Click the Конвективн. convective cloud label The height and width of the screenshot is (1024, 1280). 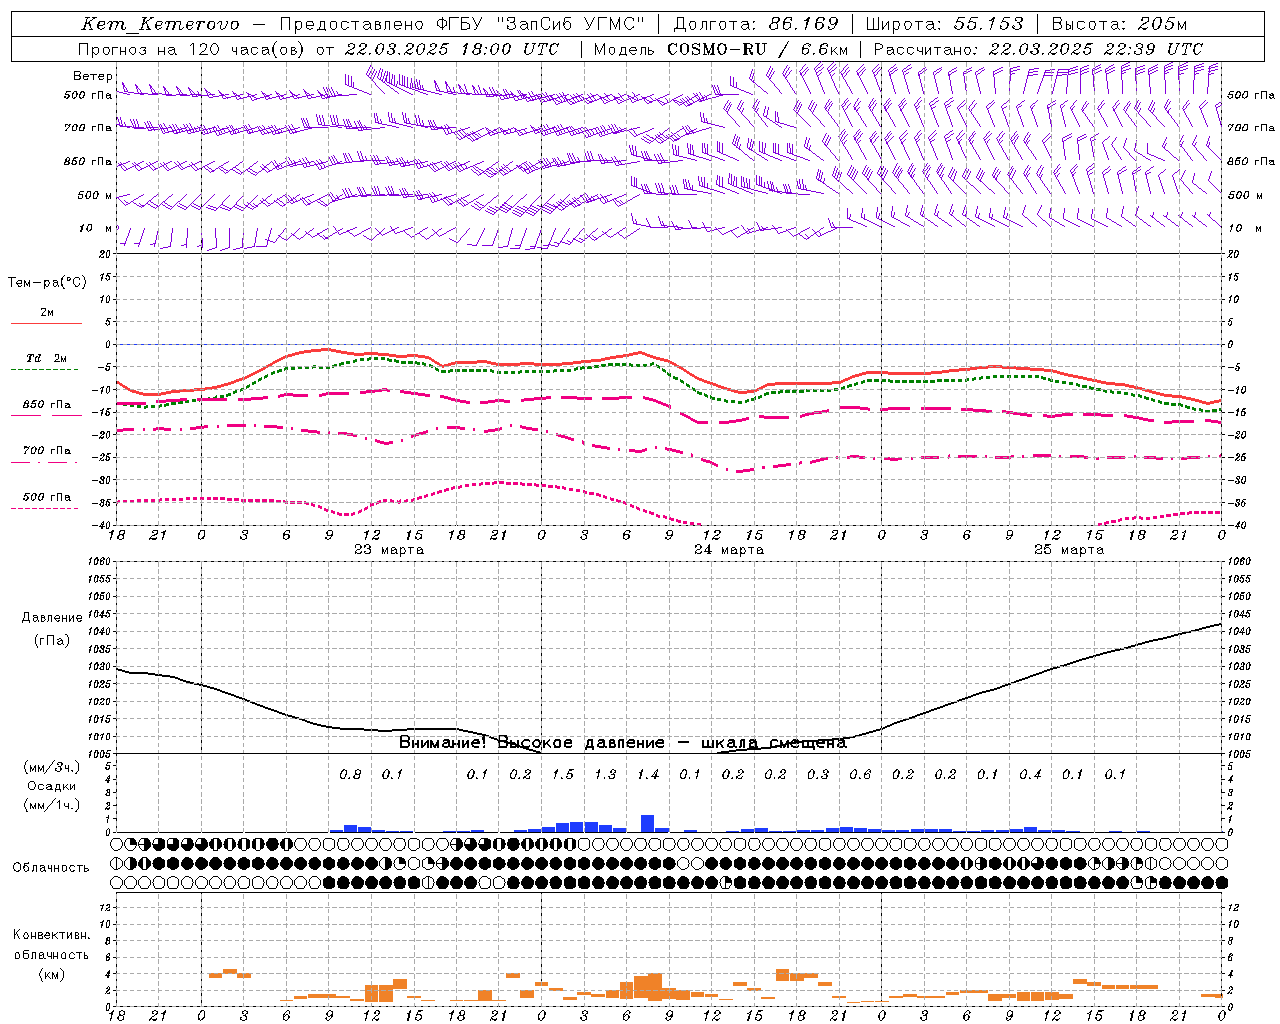pos(51,935)
